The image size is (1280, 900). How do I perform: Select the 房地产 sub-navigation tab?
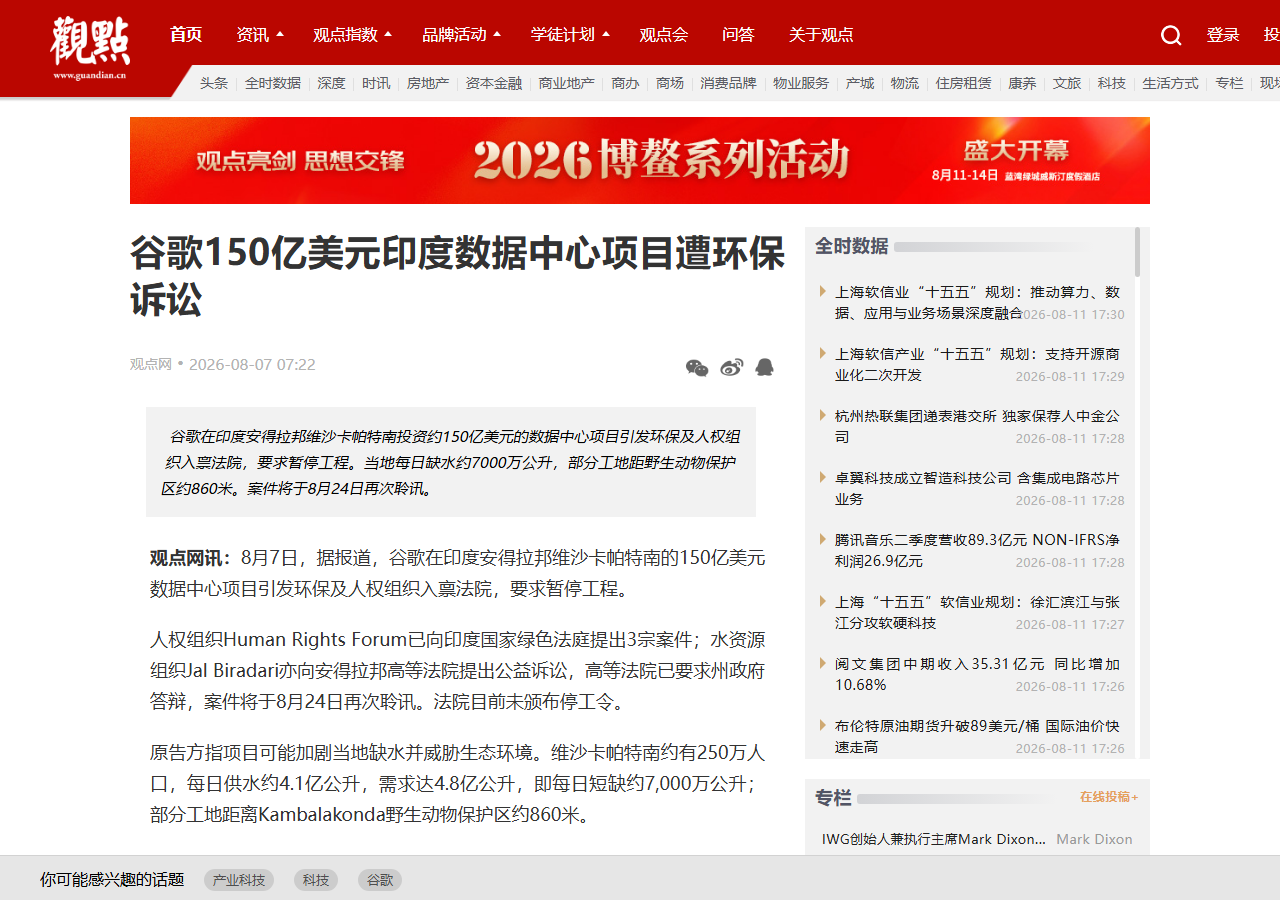click(x=428, y=83)
